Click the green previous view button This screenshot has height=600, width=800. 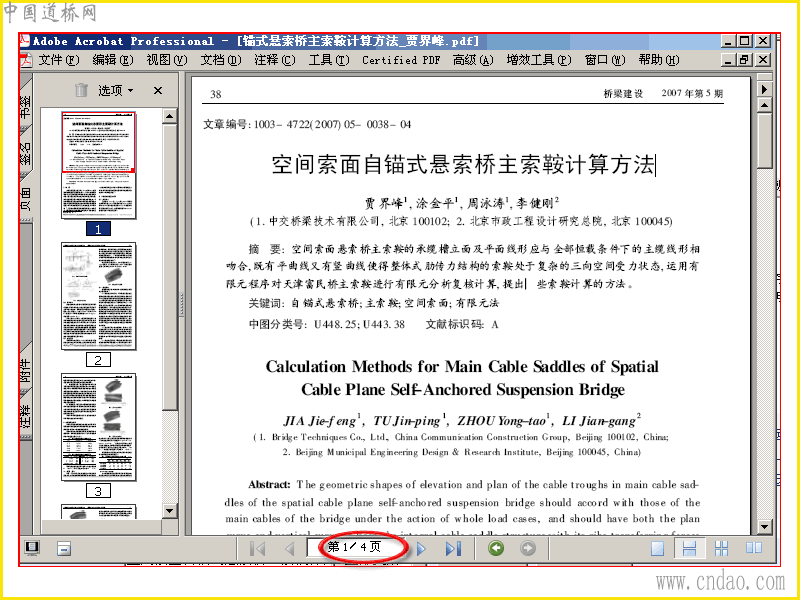(496, 548)
